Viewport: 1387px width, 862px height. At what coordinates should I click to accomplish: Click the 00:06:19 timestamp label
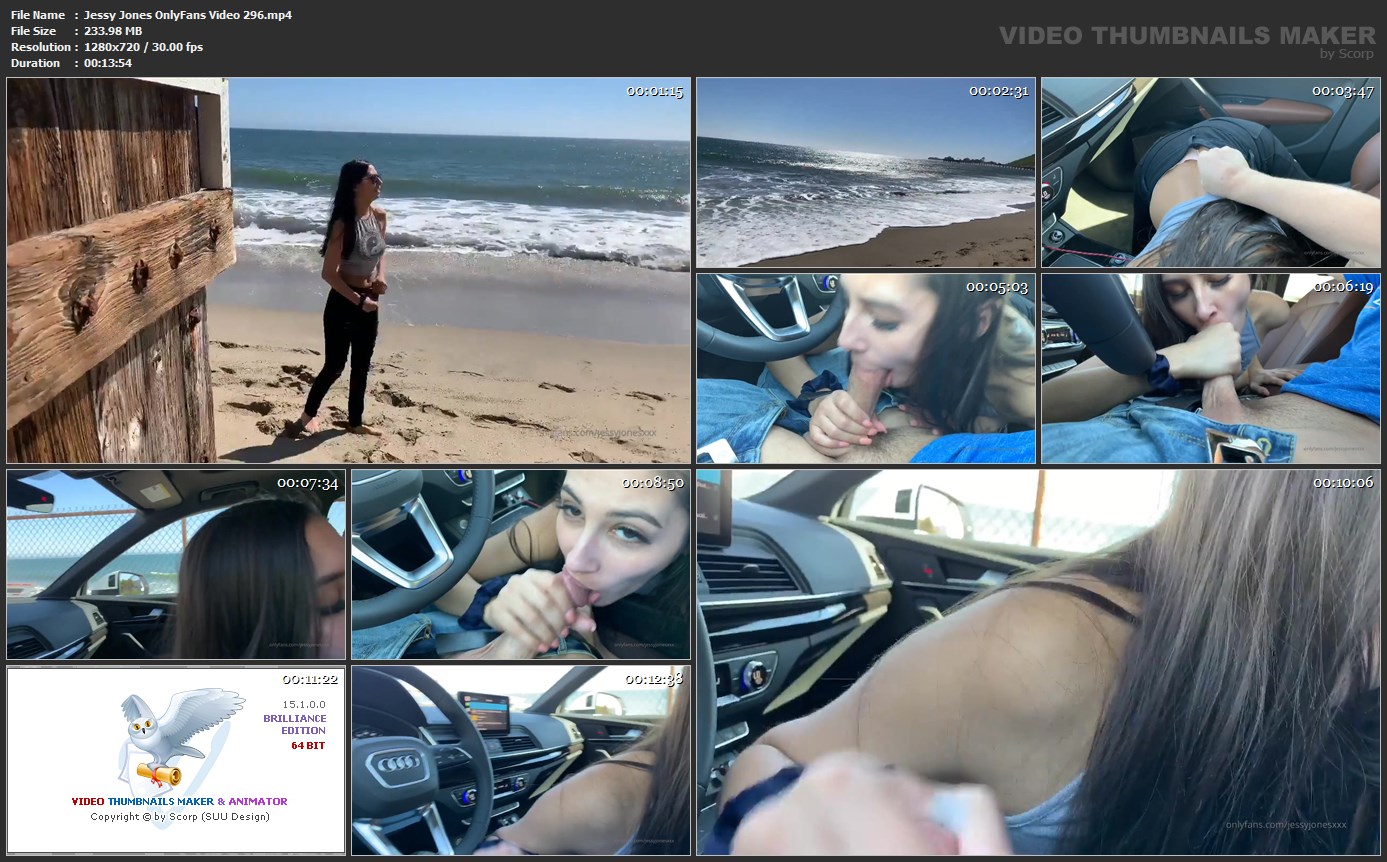tap(1344, 287)
